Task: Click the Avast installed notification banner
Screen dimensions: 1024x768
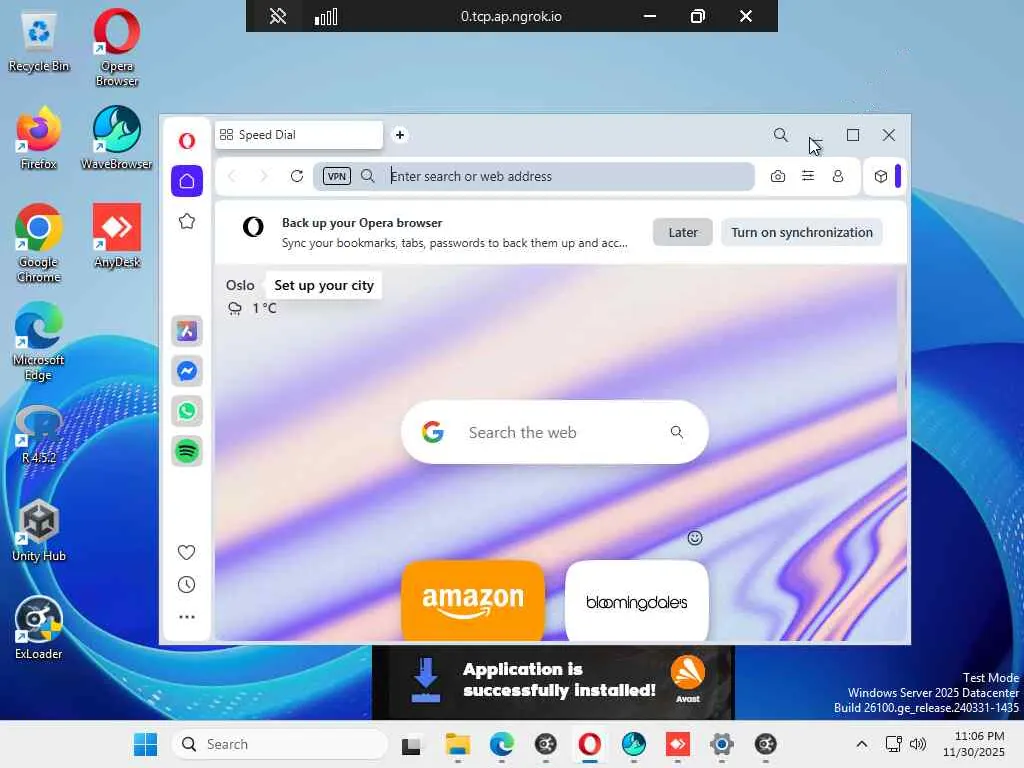Action: pos(553,682)
